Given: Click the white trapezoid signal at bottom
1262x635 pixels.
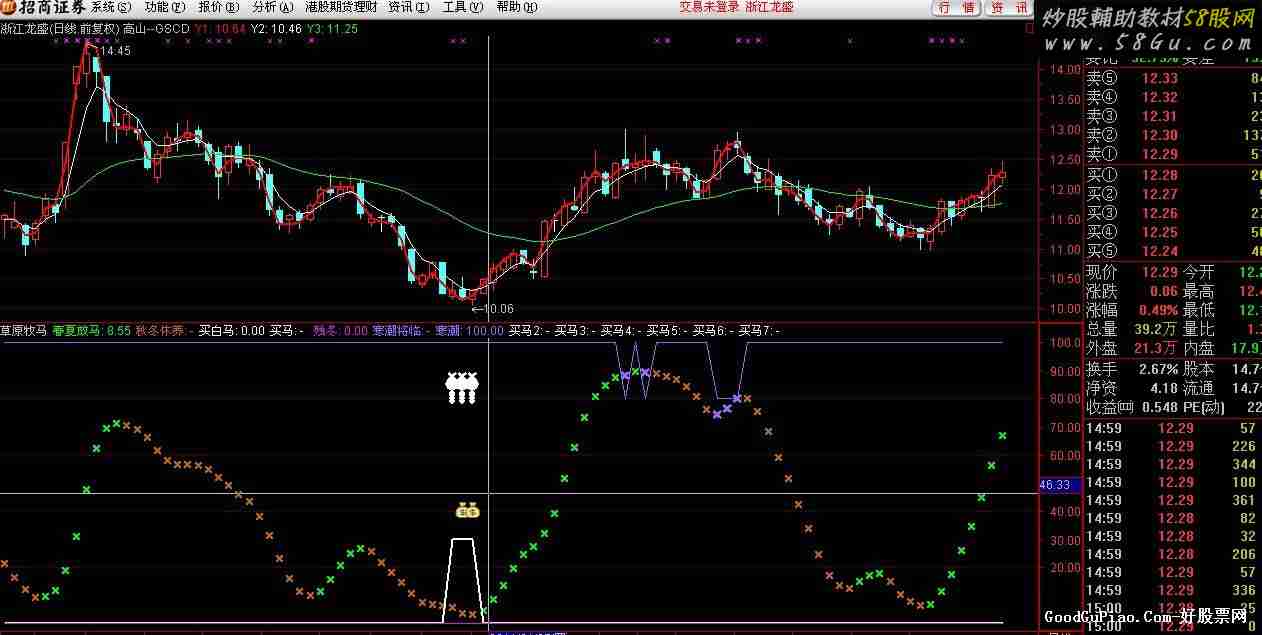Looking at the screenshot, I should tap(462, 578).
